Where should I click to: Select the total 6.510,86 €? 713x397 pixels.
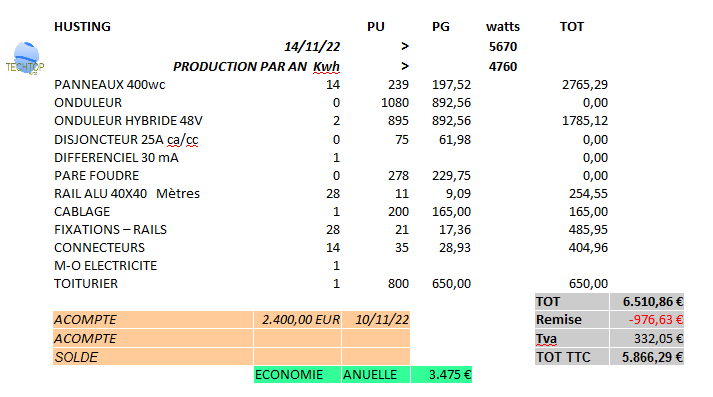click(647, 302)
